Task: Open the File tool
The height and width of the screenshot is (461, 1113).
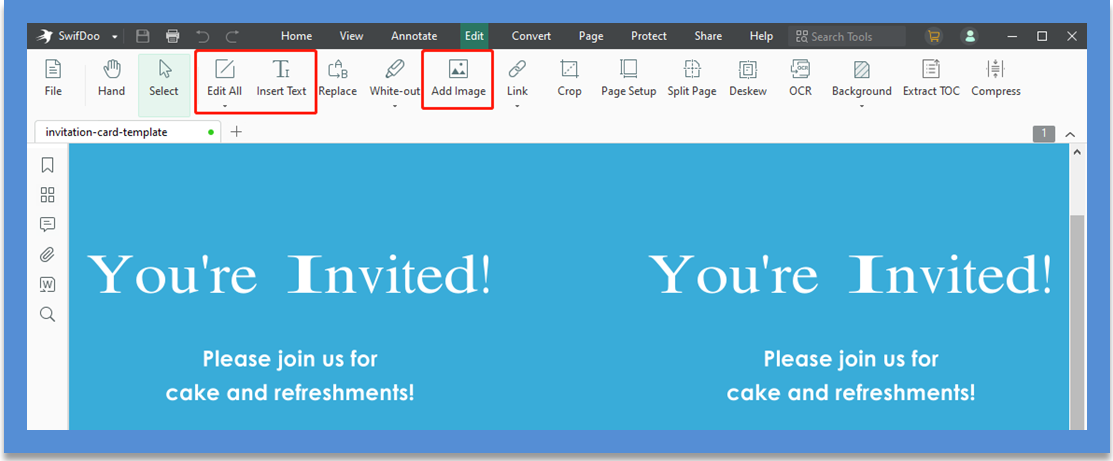Action: pyautogui.click(x=53, y=78)
